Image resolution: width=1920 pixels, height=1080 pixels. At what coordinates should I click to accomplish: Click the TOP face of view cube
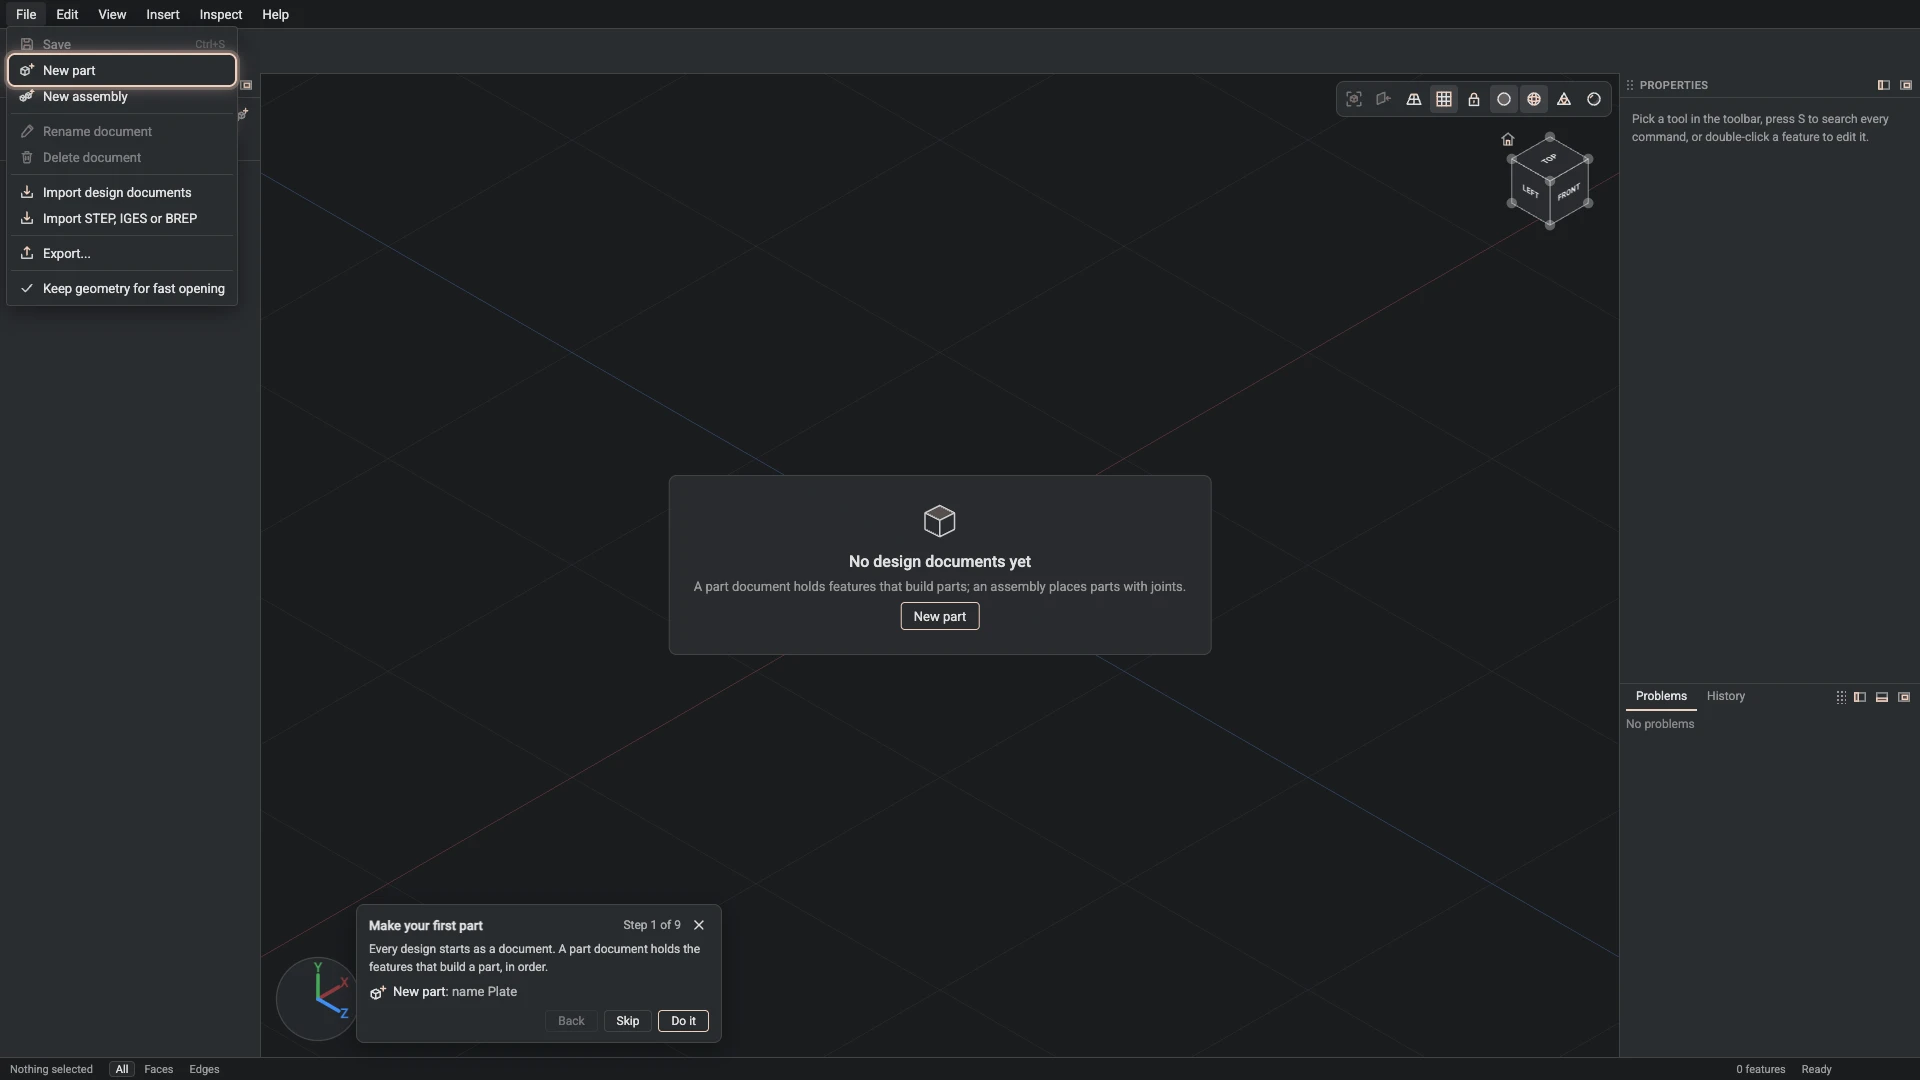point(1549,159)
